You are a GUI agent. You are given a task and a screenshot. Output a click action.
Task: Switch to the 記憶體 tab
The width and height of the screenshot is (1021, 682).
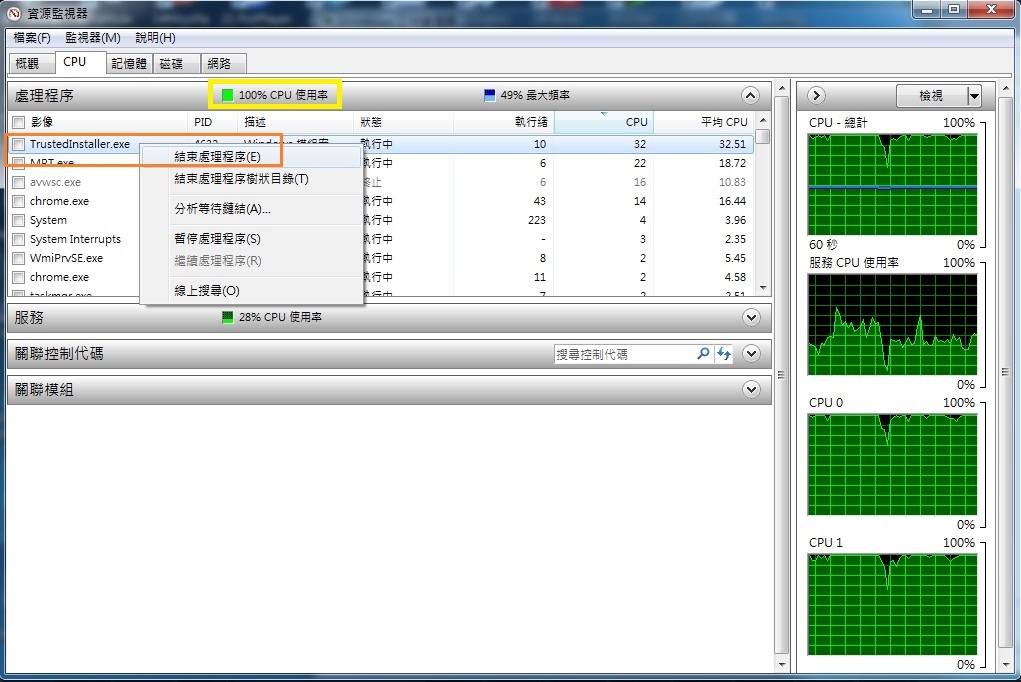(x=128, y=63)
